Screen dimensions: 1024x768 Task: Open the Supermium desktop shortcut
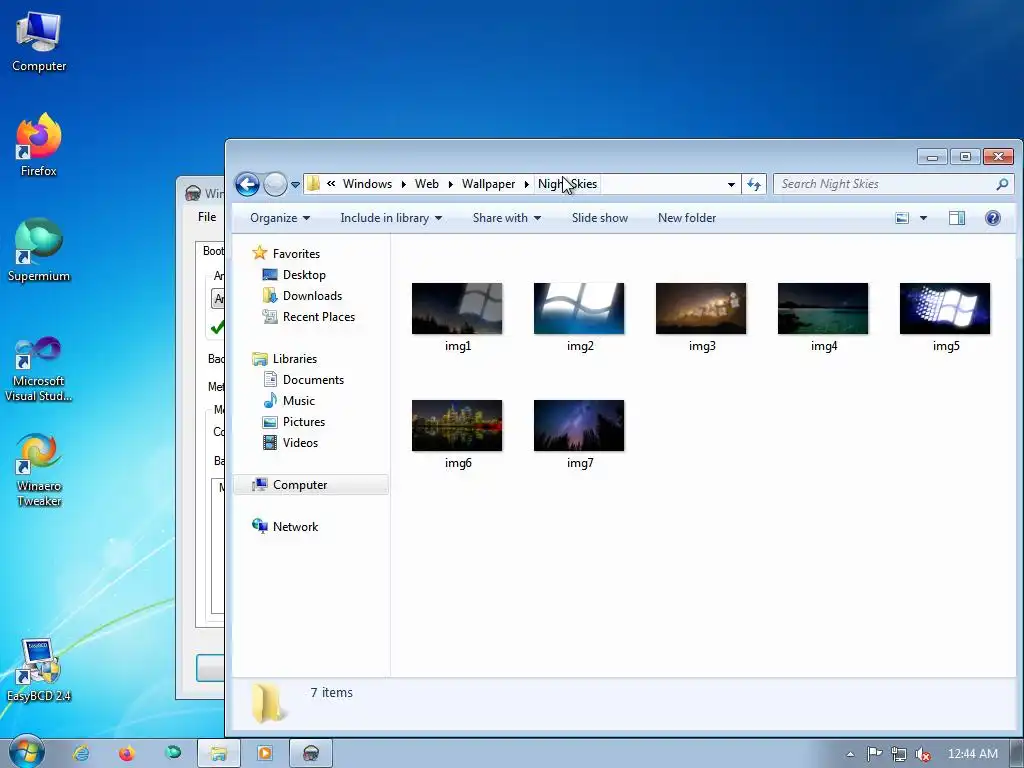[39, 250]
